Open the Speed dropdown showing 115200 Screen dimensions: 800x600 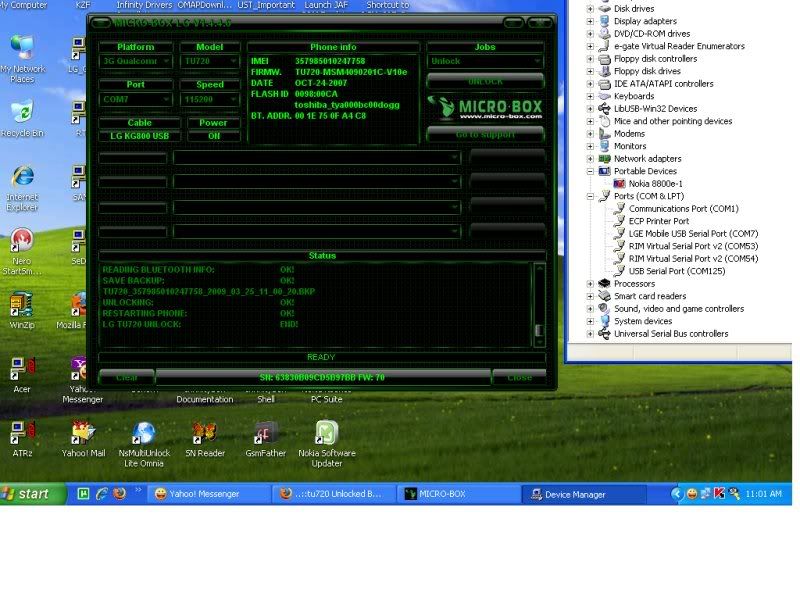(x=210, y=99)
